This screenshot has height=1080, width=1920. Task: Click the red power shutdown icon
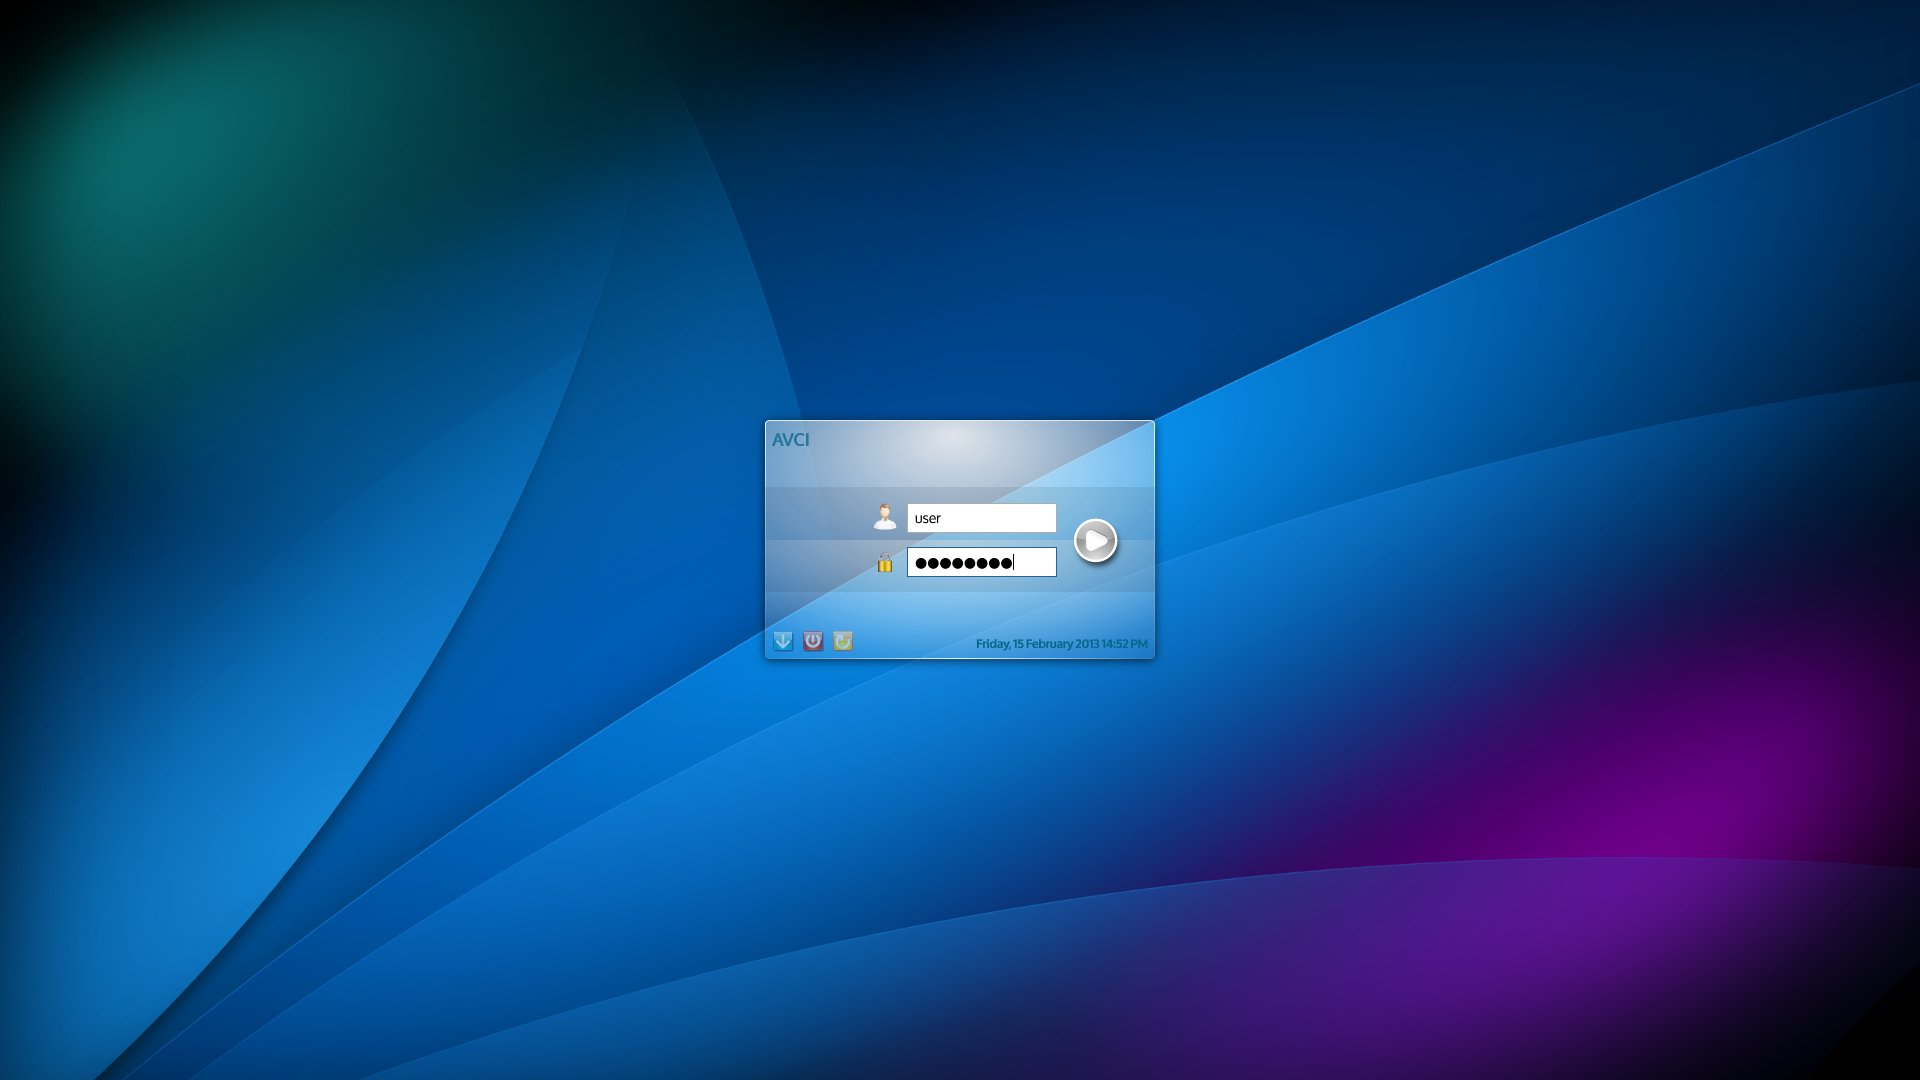click(813, 641)
